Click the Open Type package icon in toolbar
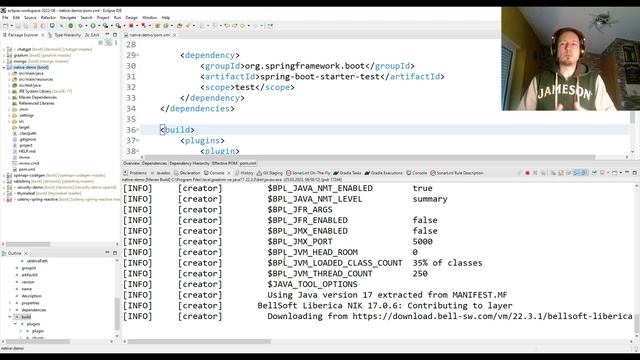This screenshot has height=360, width=640. (x=179, y=26)
